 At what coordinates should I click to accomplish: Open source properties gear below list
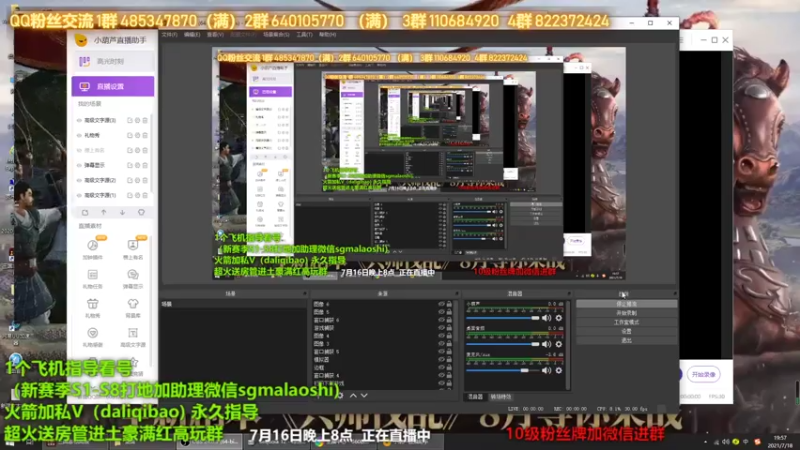click(340, 395)
